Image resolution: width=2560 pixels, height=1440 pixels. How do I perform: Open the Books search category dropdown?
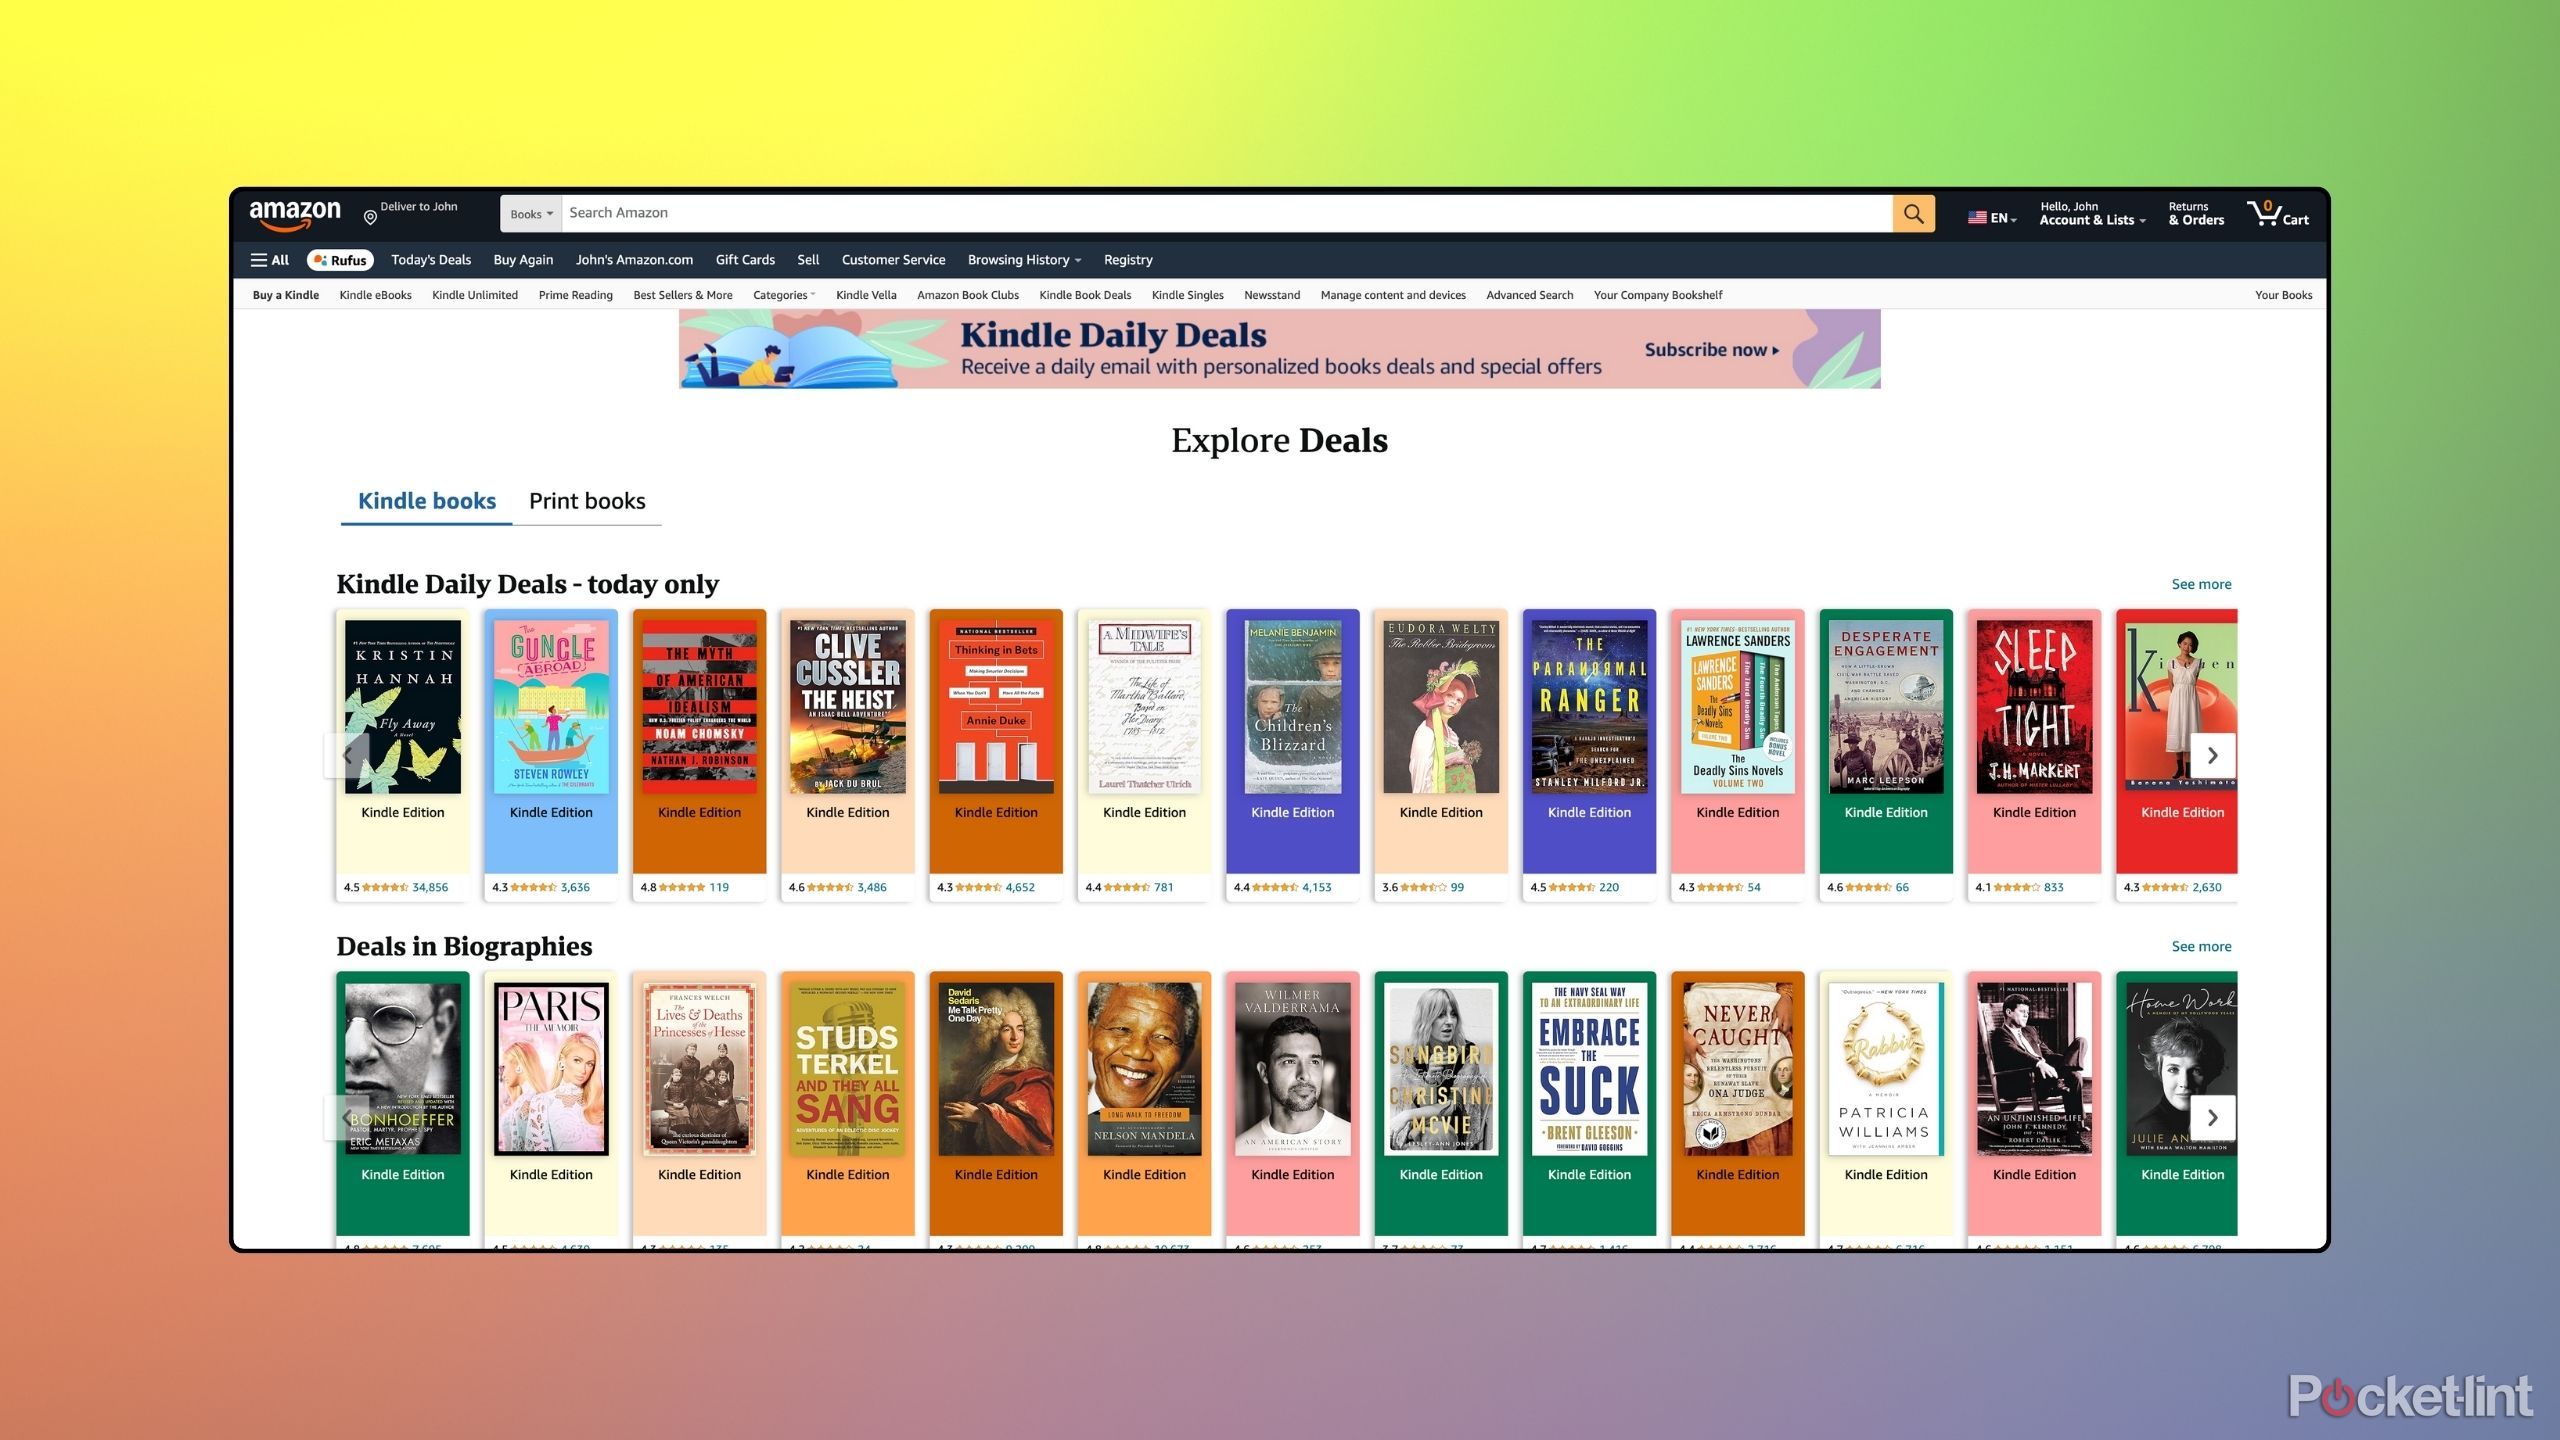tap(531, 214)
